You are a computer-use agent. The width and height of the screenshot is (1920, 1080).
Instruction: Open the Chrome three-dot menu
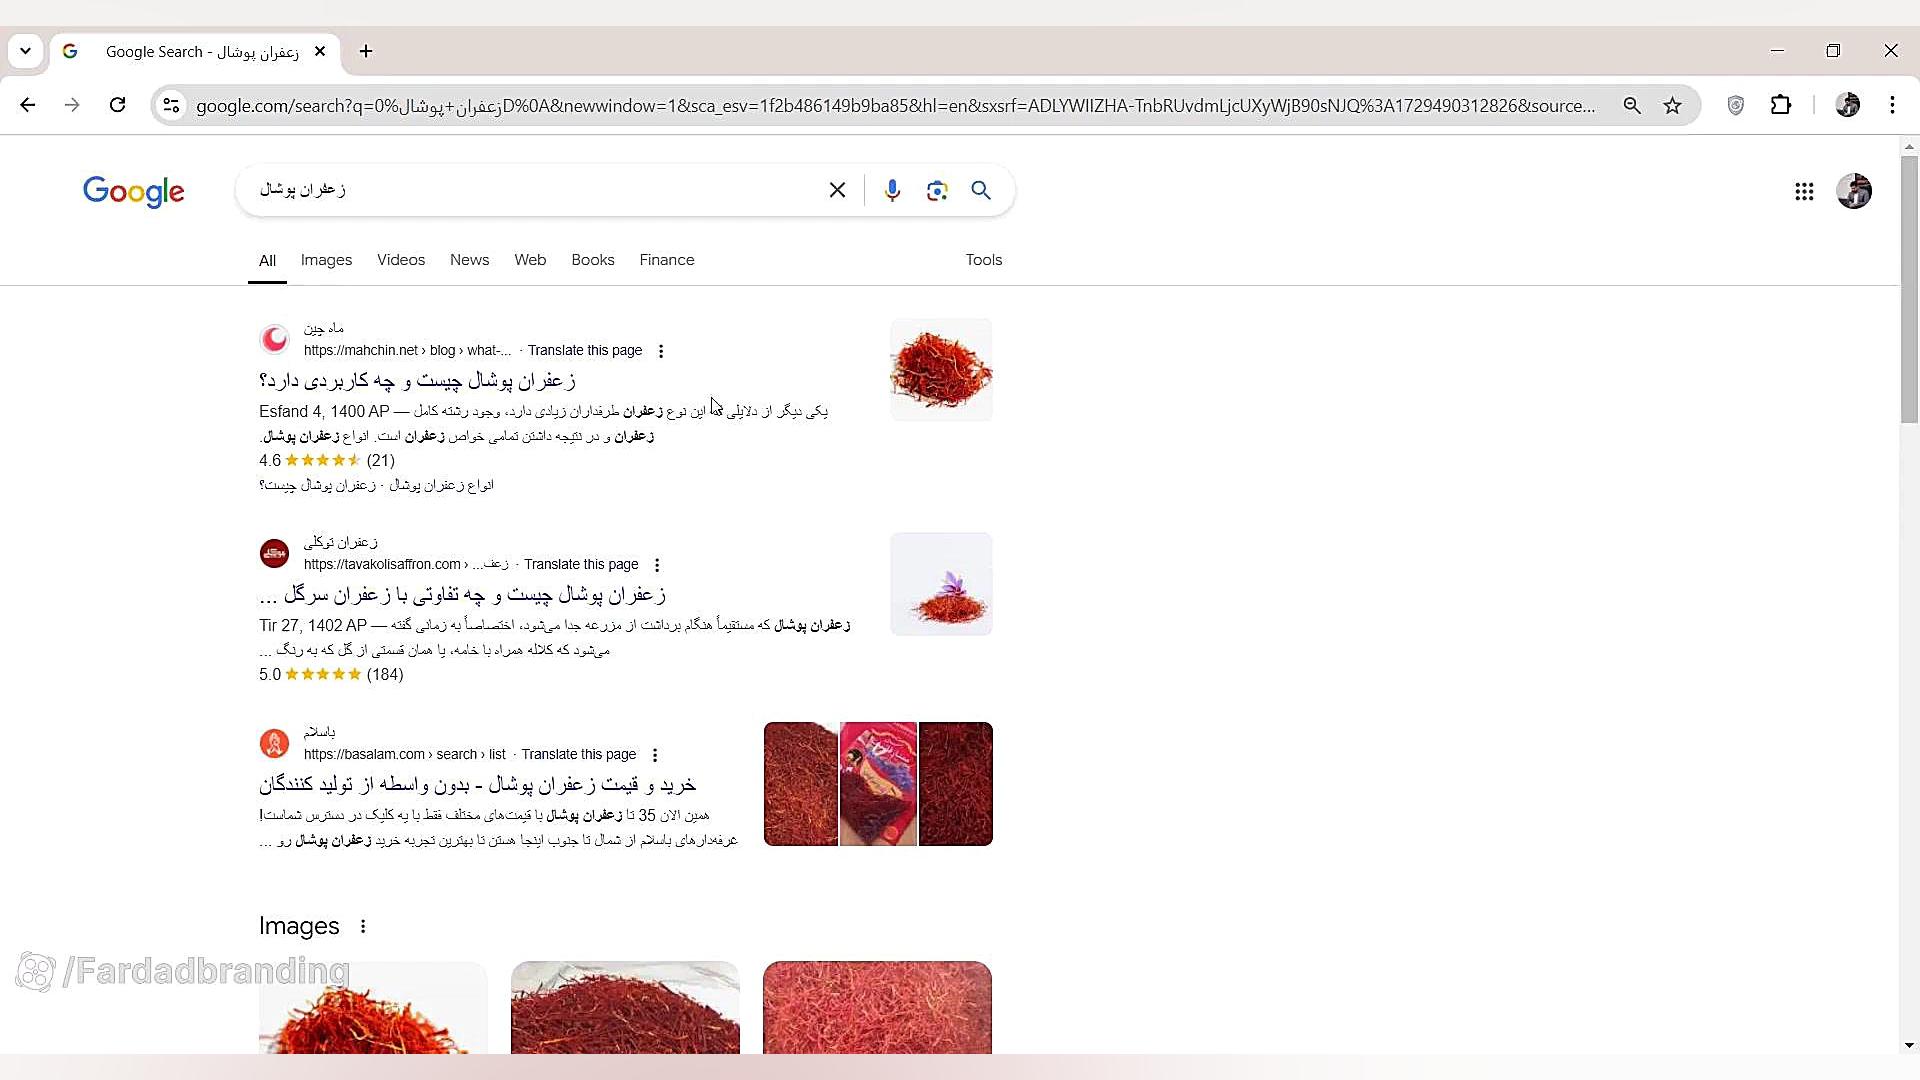[1892, 105]
